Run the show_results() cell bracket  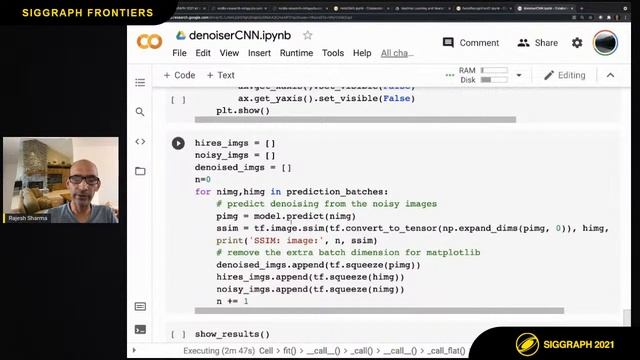178,334
